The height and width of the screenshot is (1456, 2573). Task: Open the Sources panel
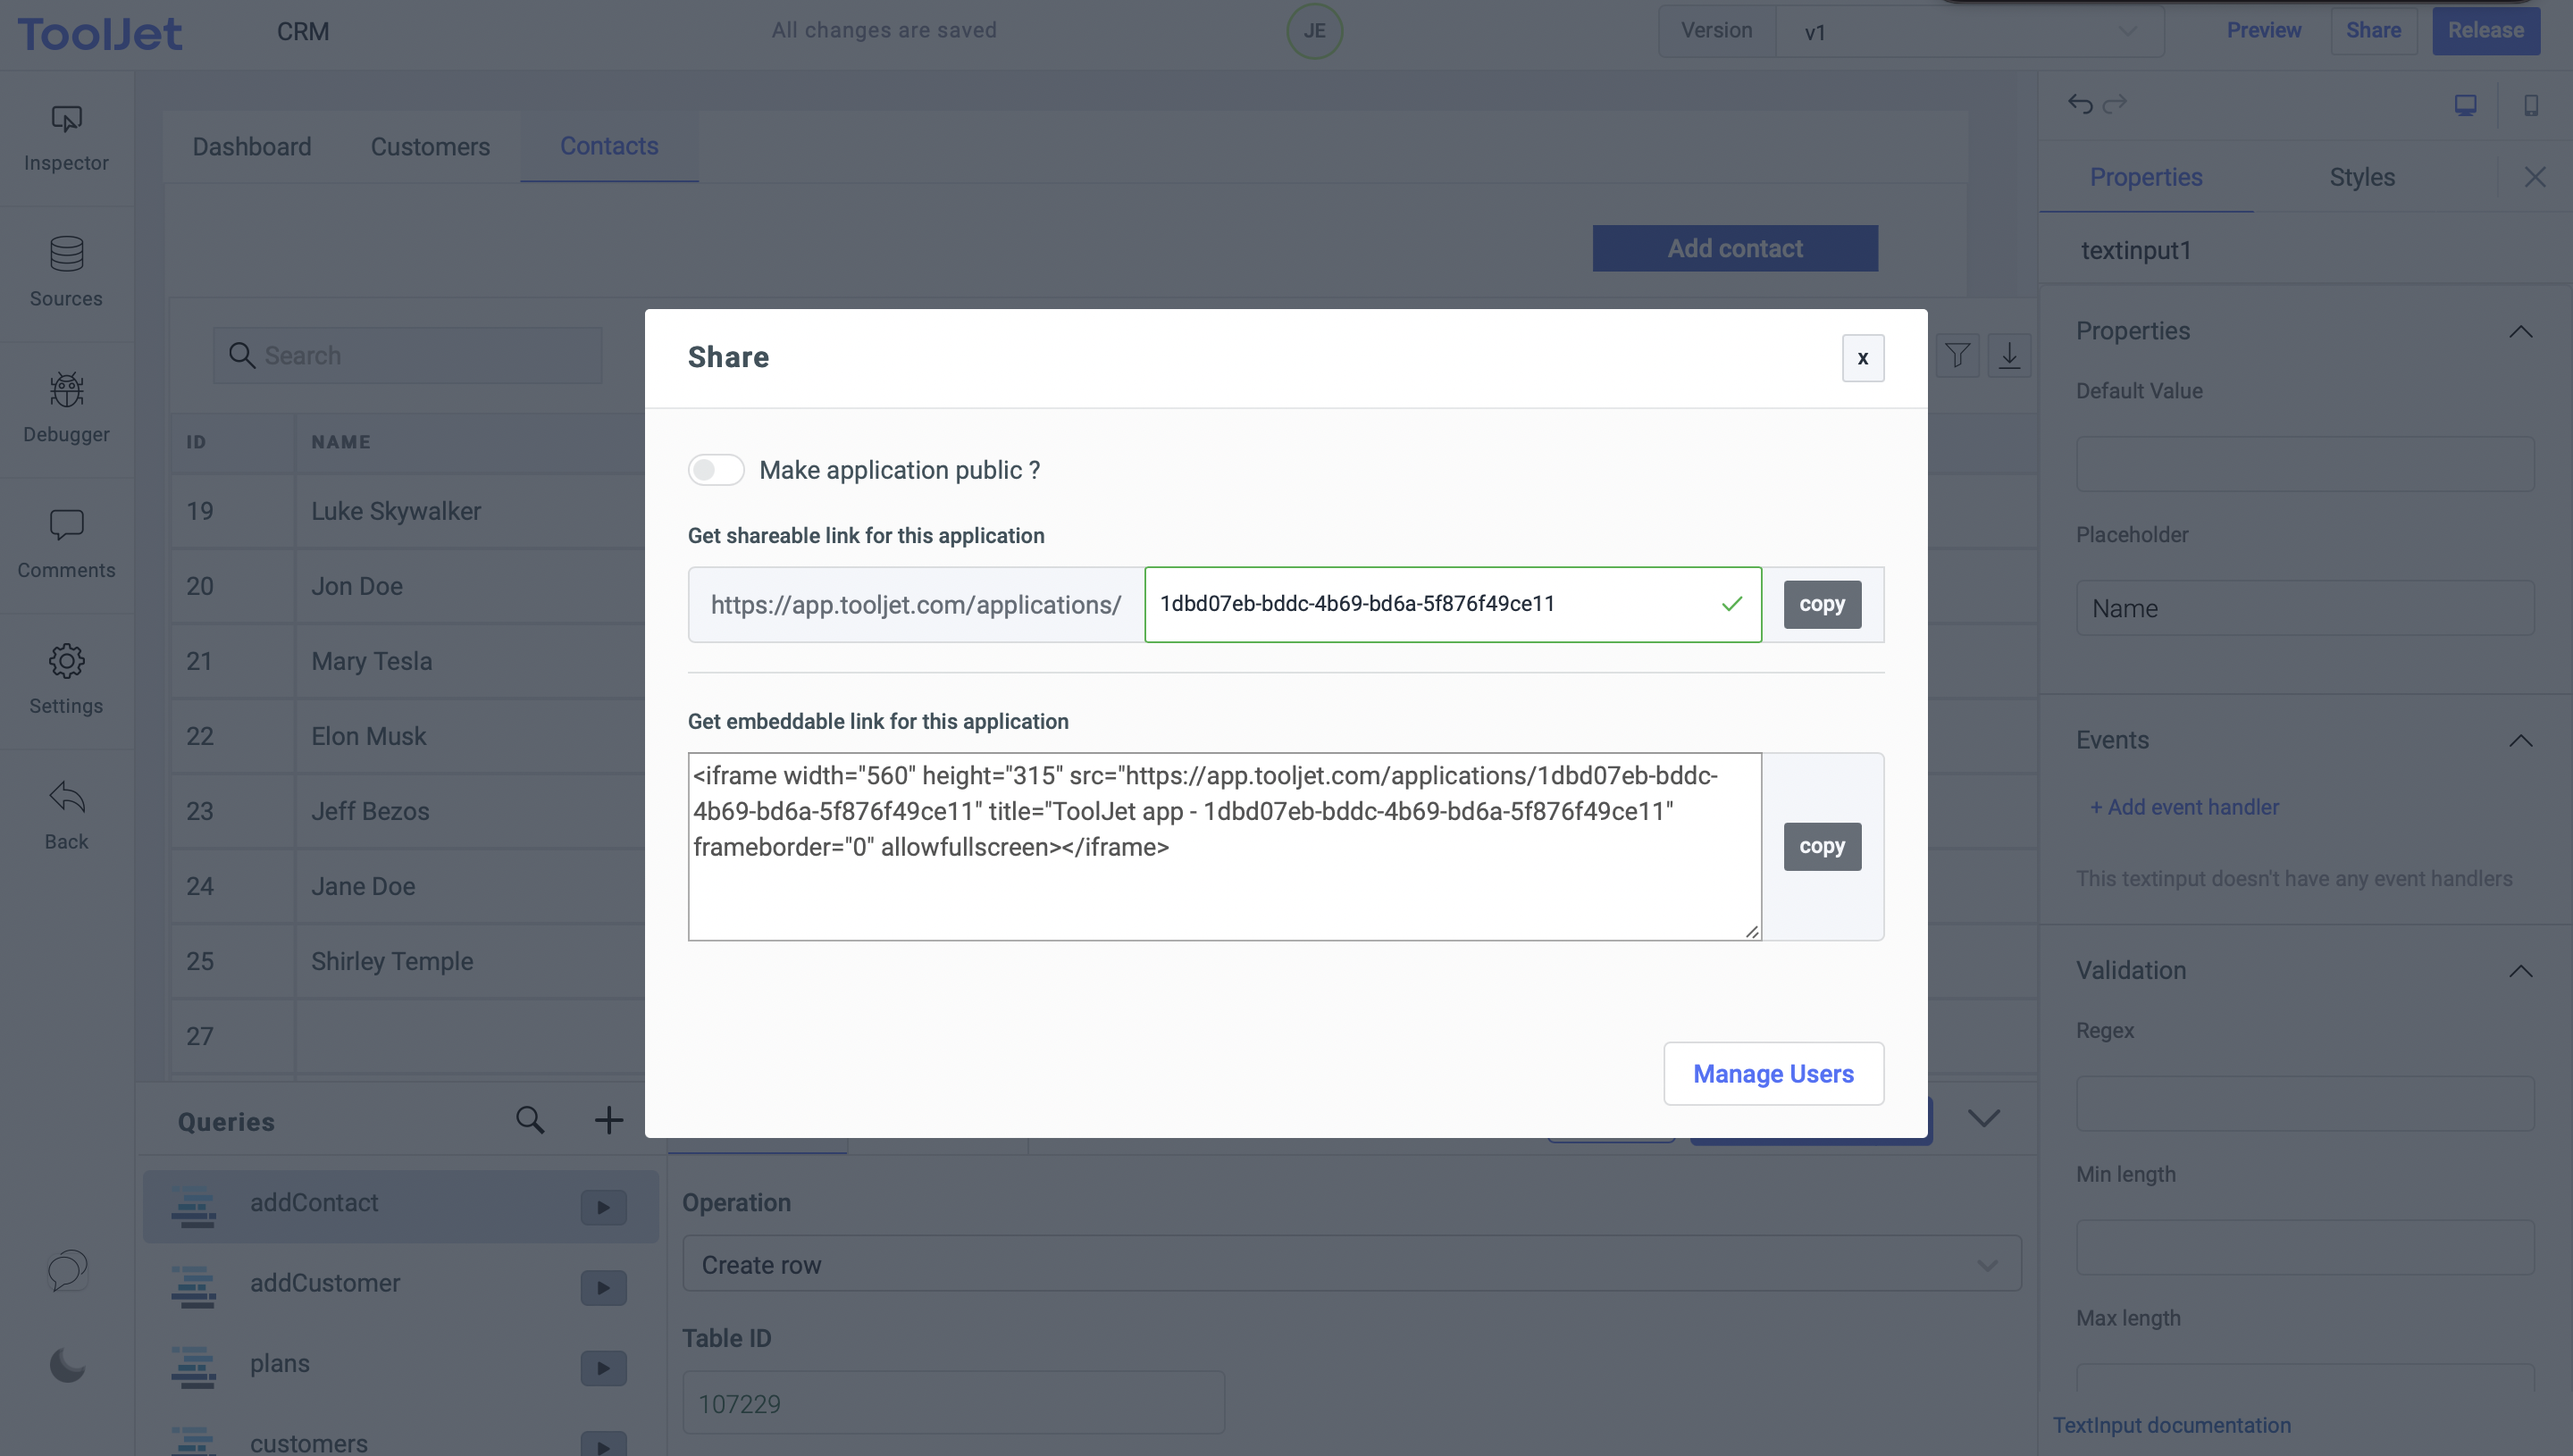(66, 270)
